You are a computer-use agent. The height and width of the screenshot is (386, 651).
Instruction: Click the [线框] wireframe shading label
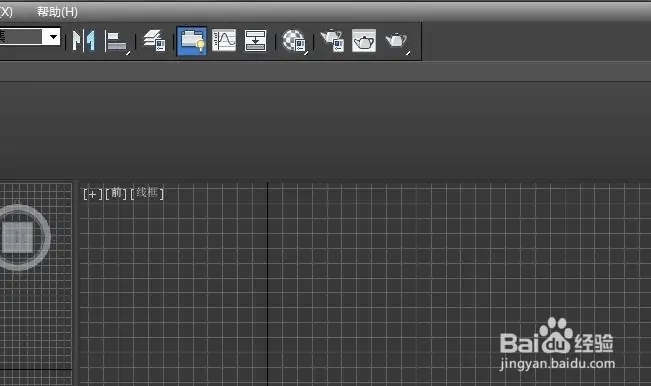(147, 193)
